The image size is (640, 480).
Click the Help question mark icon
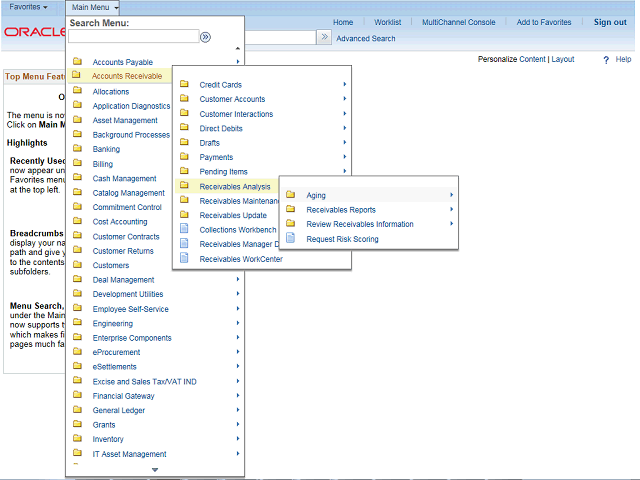[606, 60]
